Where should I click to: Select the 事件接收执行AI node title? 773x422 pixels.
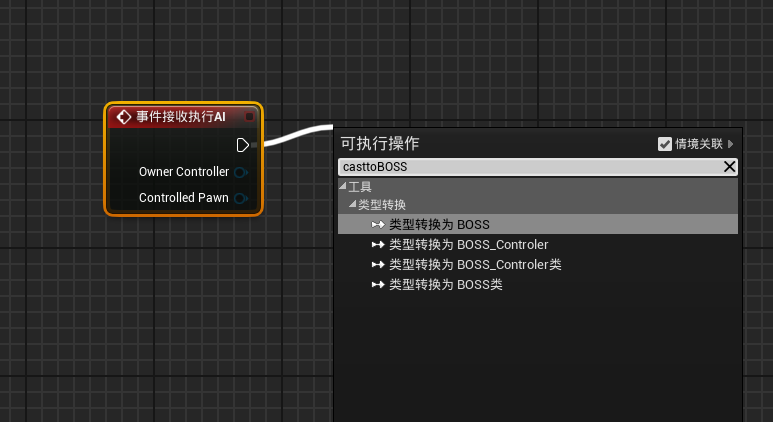181,117
